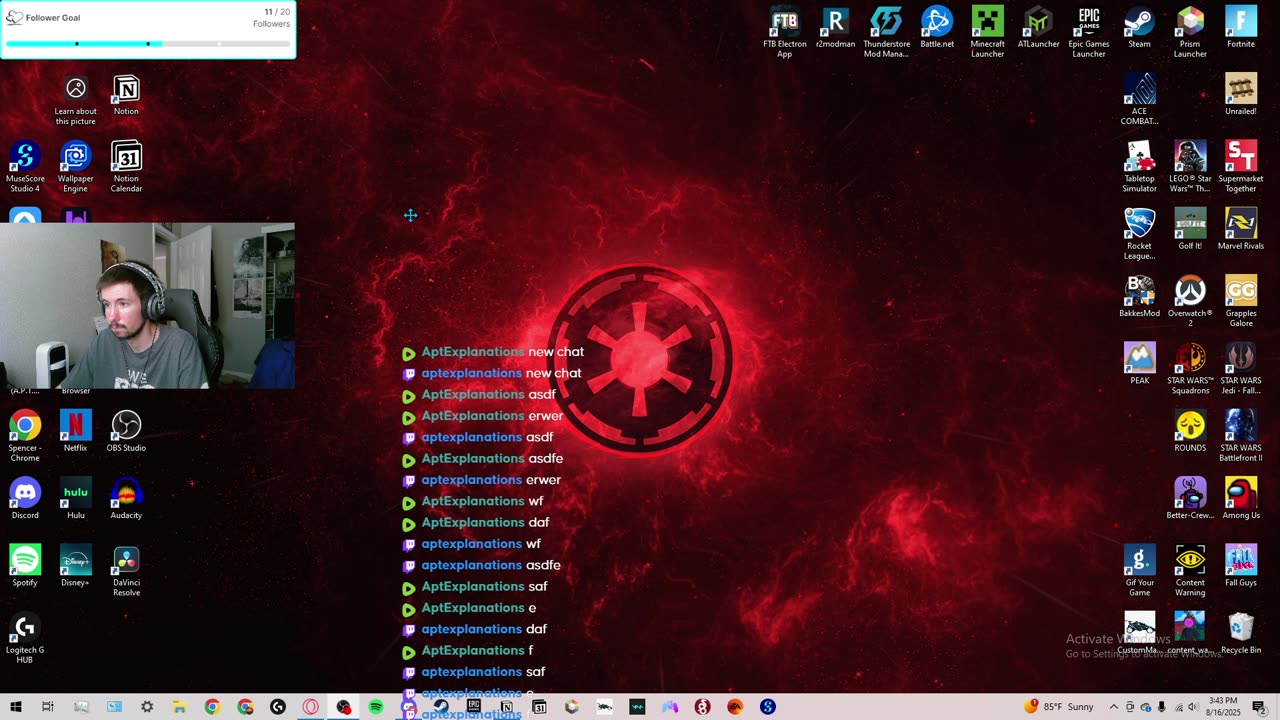Open File Explorer from the taskbar
Image resolution: width=1280 pixels, height=720 pixels.
pos(179,707)
